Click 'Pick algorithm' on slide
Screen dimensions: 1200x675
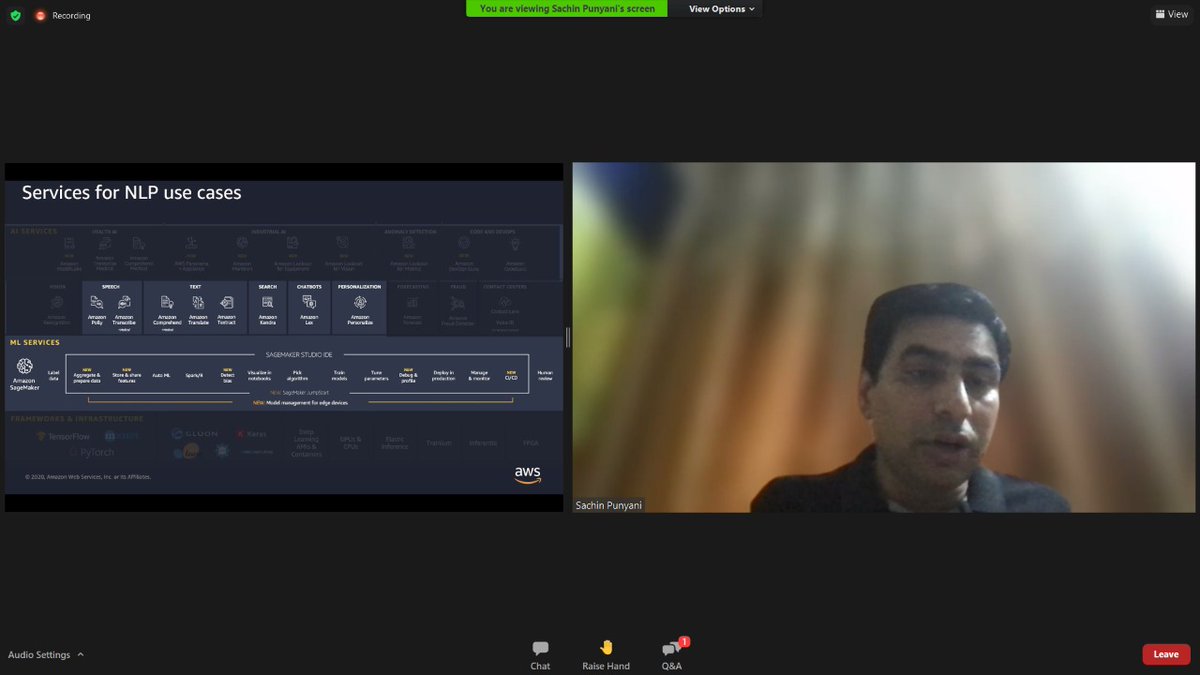(297, 376)
